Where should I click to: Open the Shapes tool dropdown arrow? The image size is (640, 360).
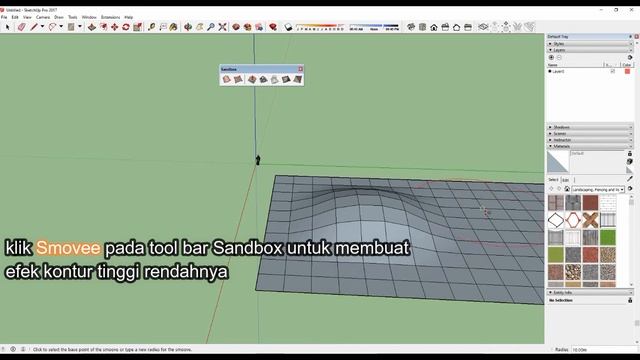[x=80, y=27]
